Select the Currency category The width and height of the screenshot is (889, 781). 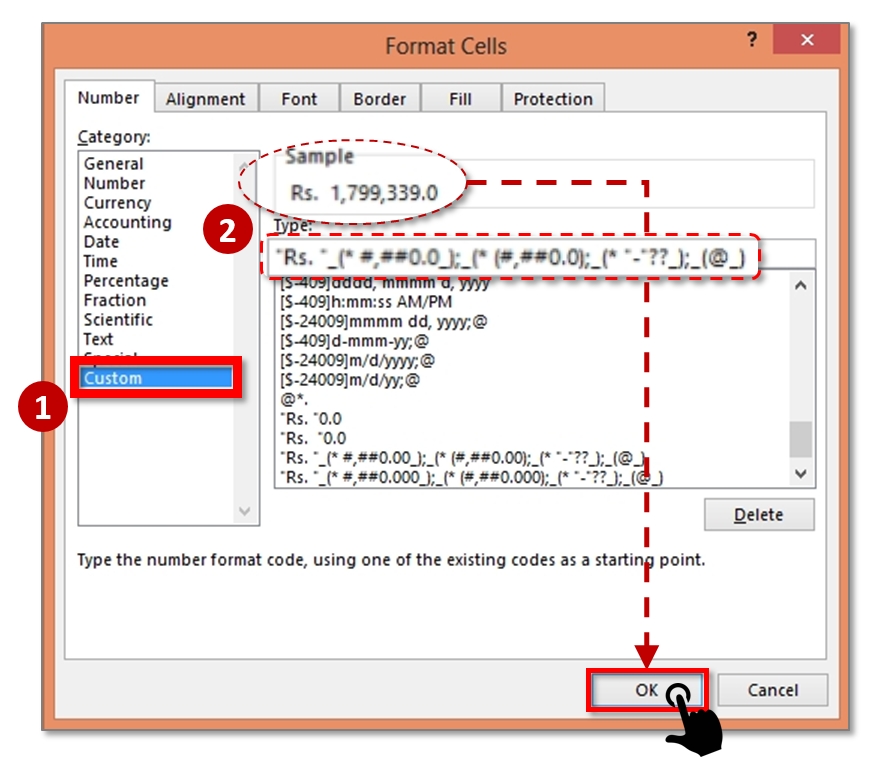tap(118, 202)
